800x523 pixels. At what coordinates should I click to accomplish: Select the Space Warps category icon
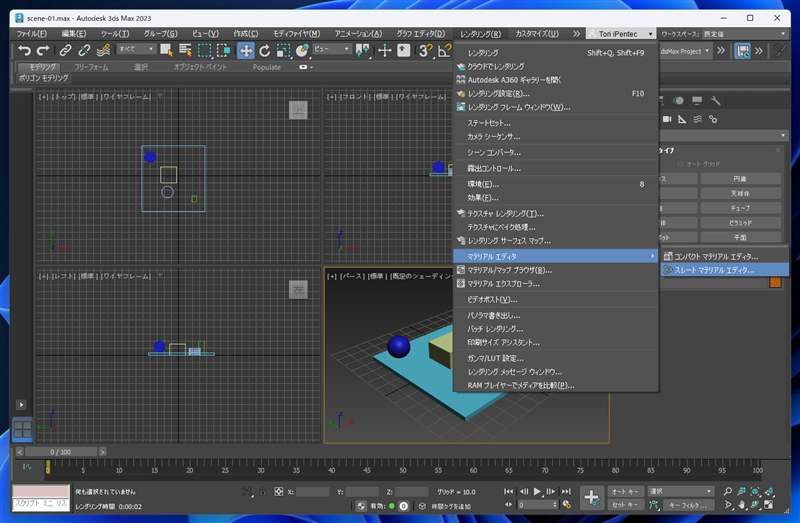click(697, 119)
